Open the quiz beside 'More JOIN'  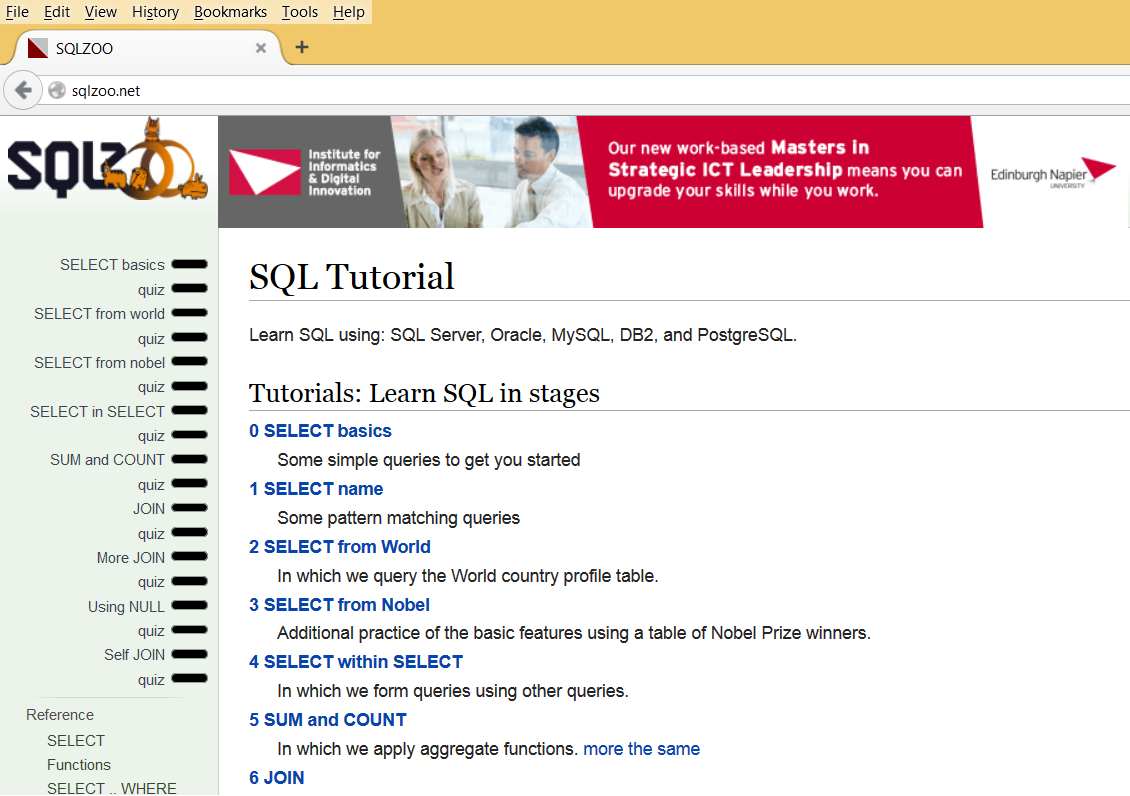pos(150,581)
